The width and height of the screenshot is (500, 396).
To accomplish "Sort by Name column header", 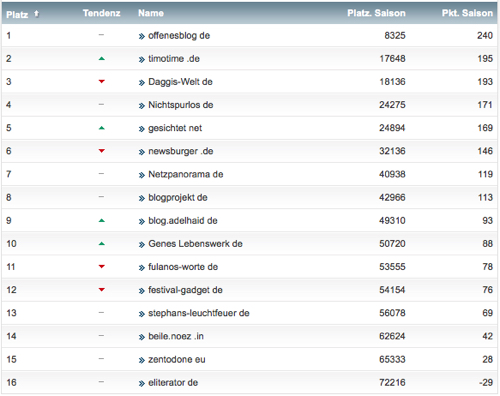I will click(151, 13).
